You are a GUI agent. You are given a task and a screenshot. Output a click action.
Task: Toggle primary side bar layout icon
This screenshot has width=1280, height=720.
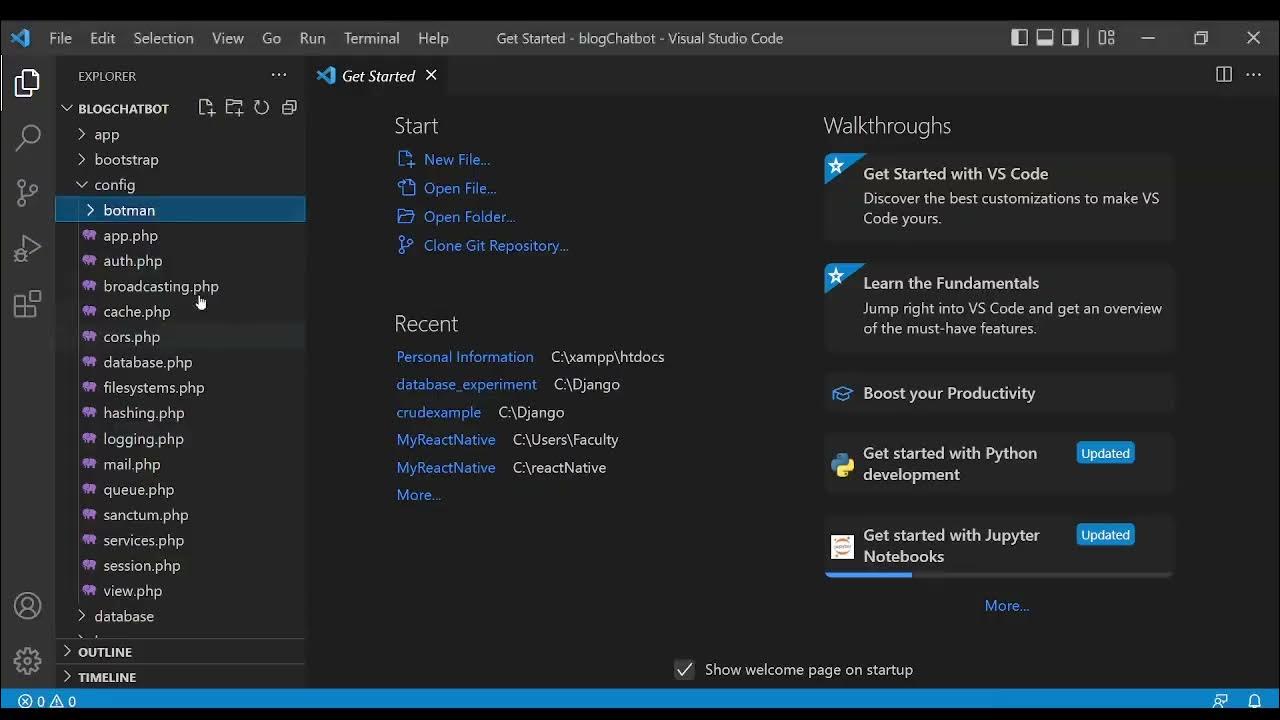click(1019, 38)
